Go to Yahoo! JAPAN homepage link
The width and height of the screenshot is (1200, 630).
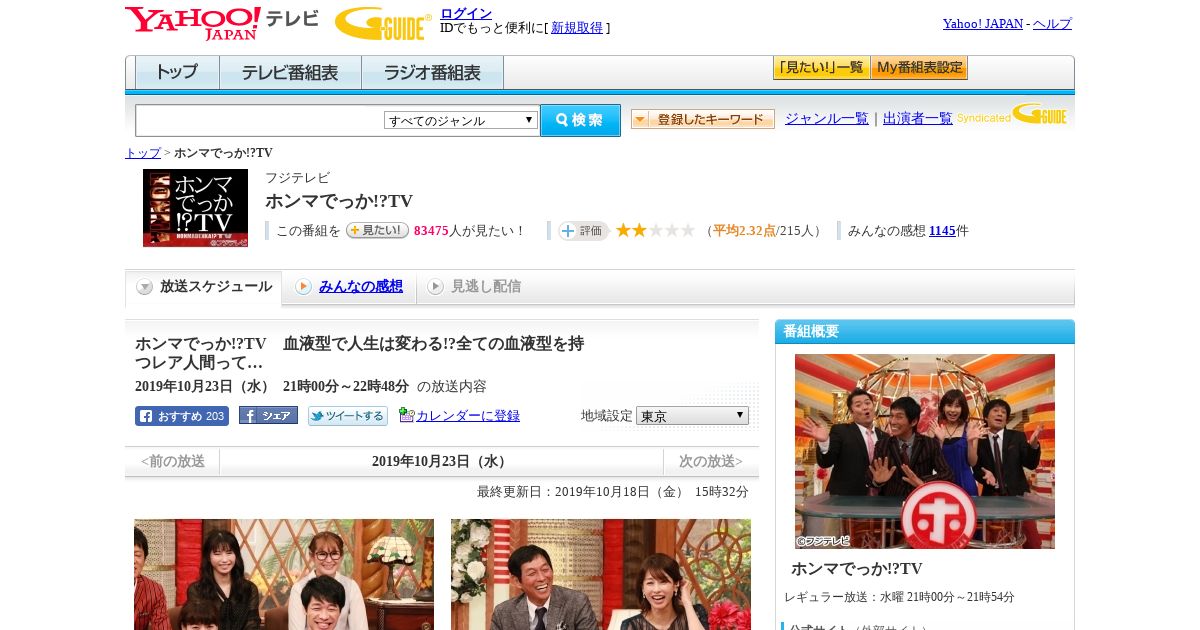982,24
